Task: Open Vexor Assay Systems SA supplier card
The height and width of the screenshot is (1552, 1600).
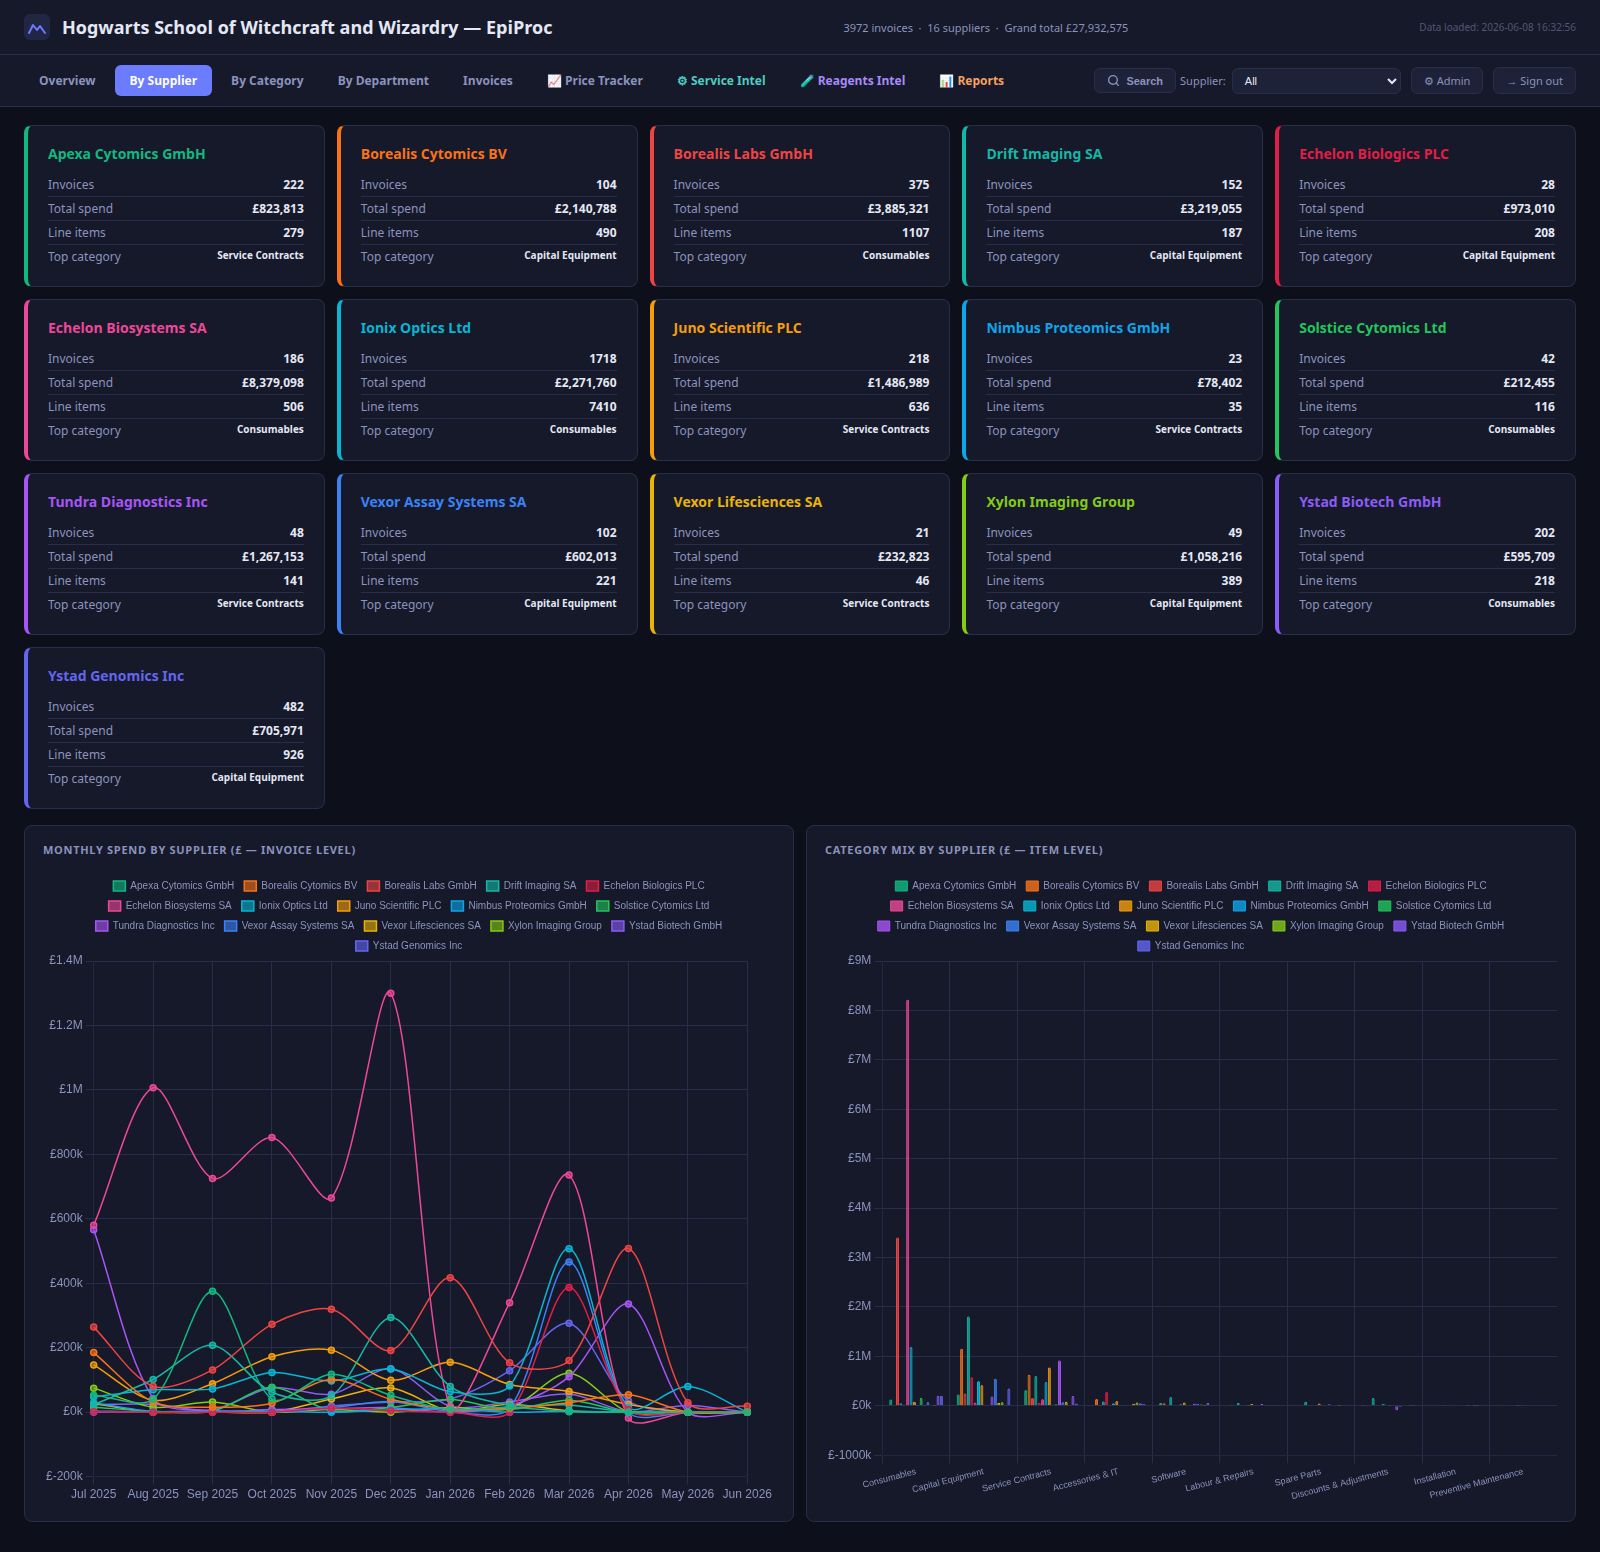Action: click(488, 554)
